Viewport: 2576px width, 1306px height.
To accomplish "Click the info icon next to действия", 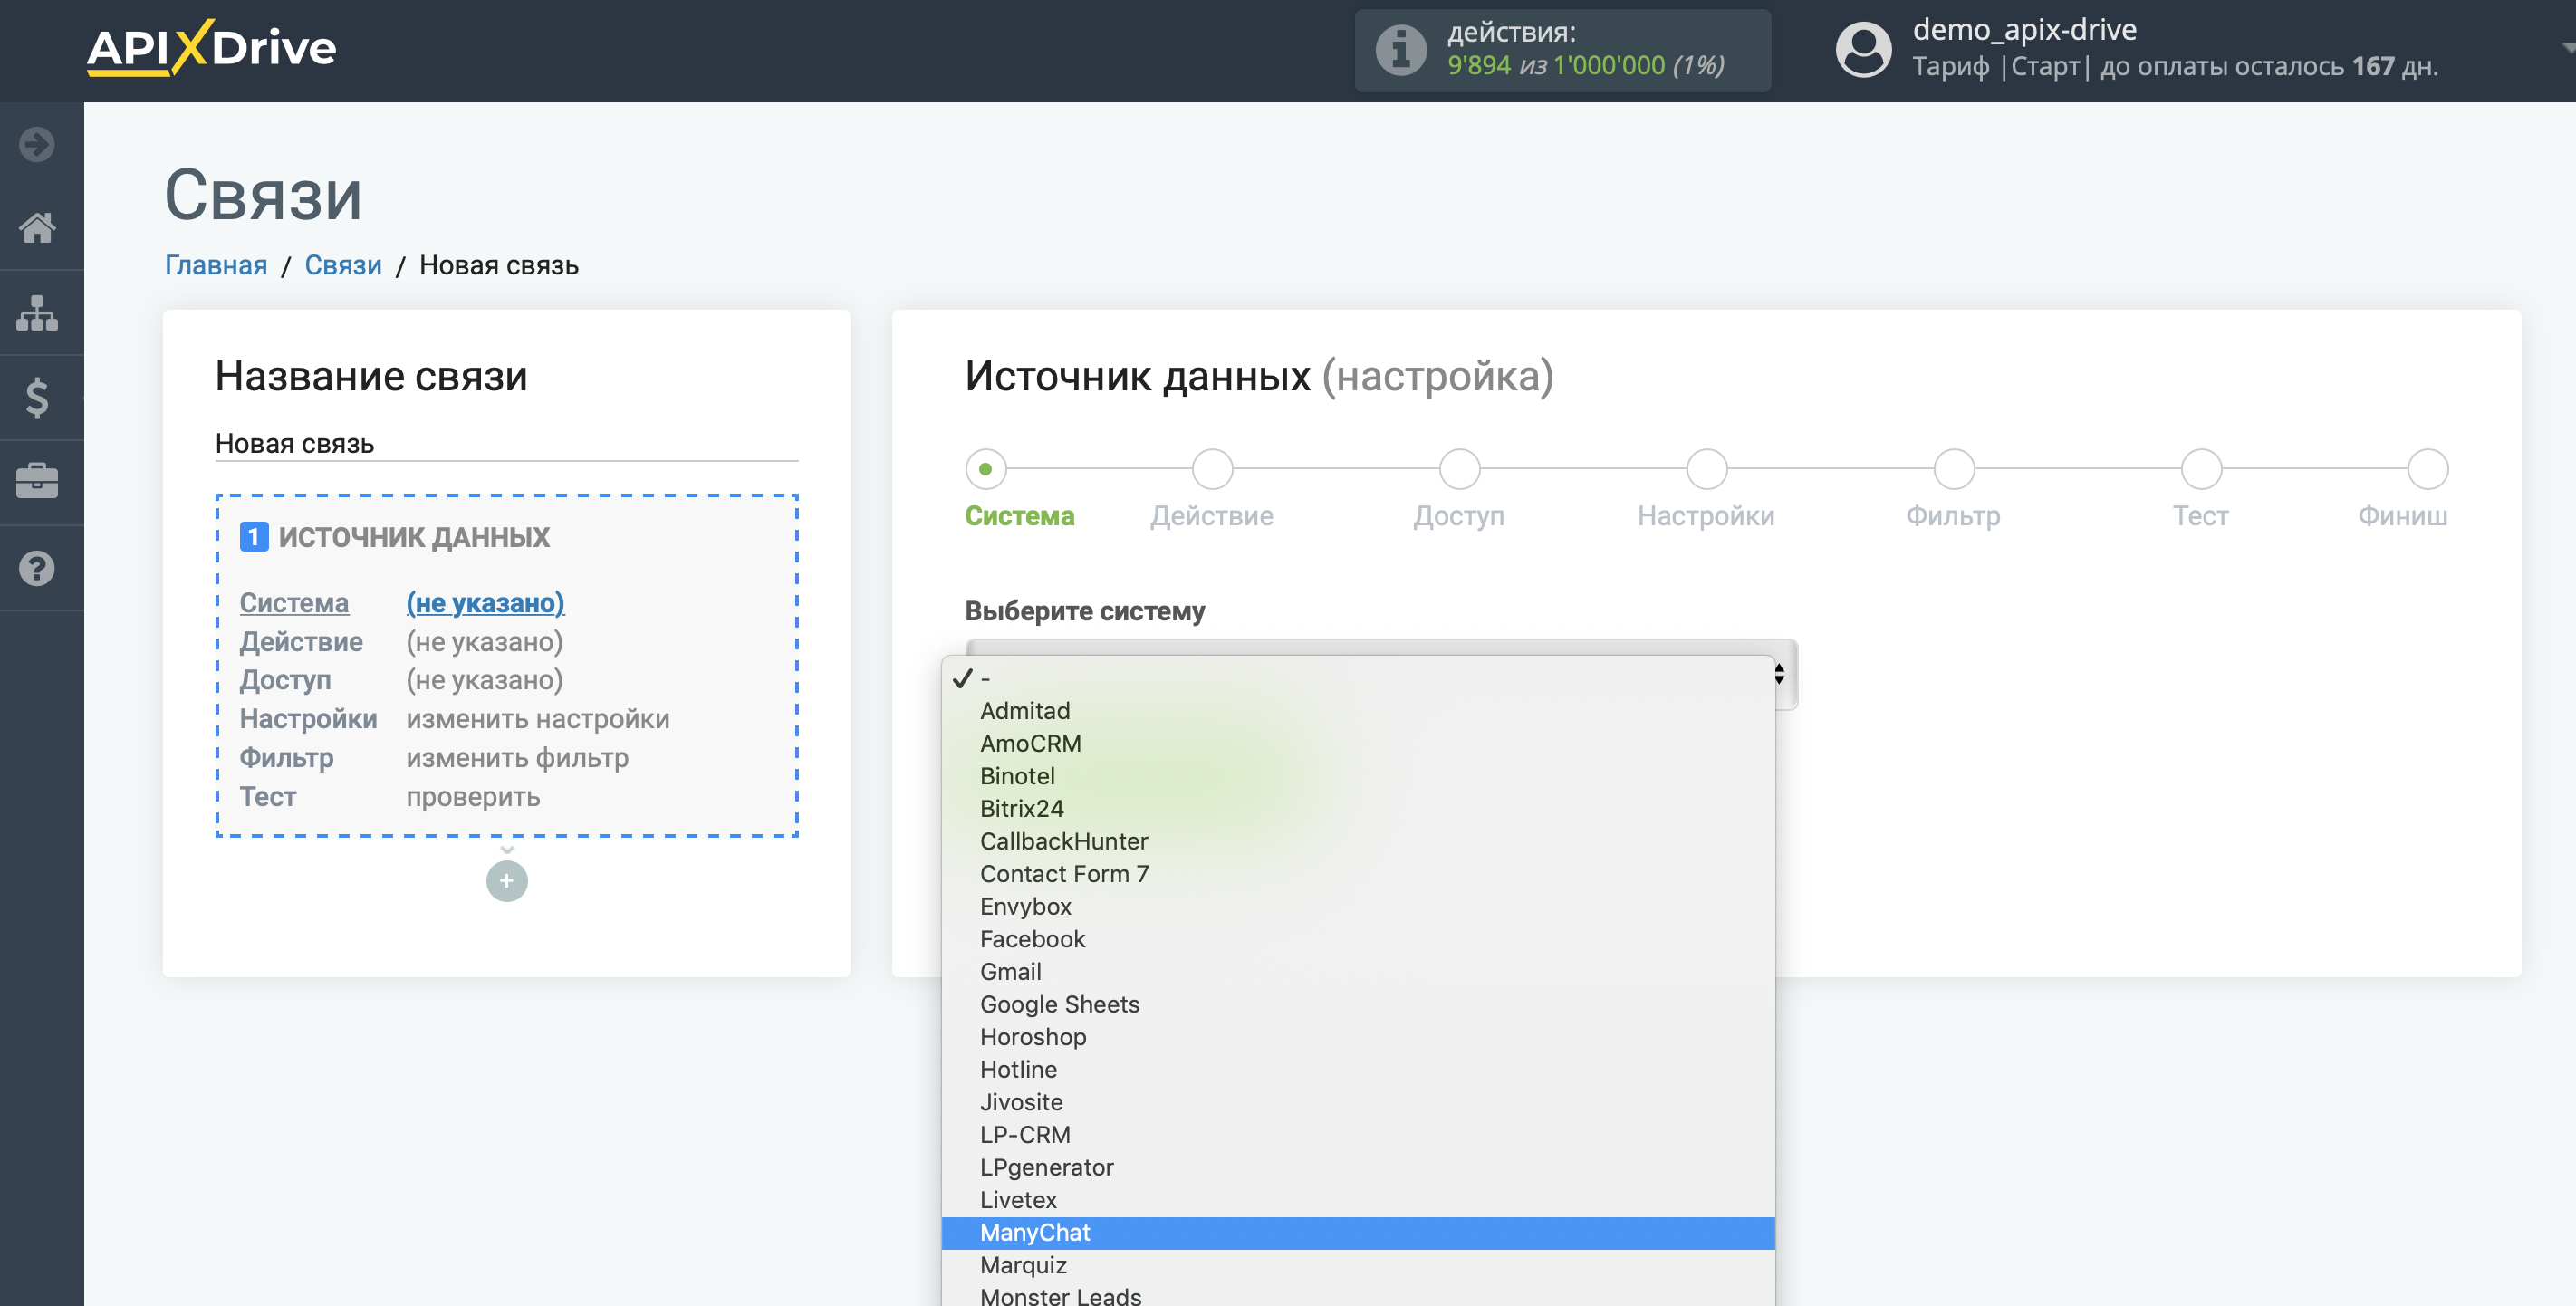I will click(x=1401, y=49).
